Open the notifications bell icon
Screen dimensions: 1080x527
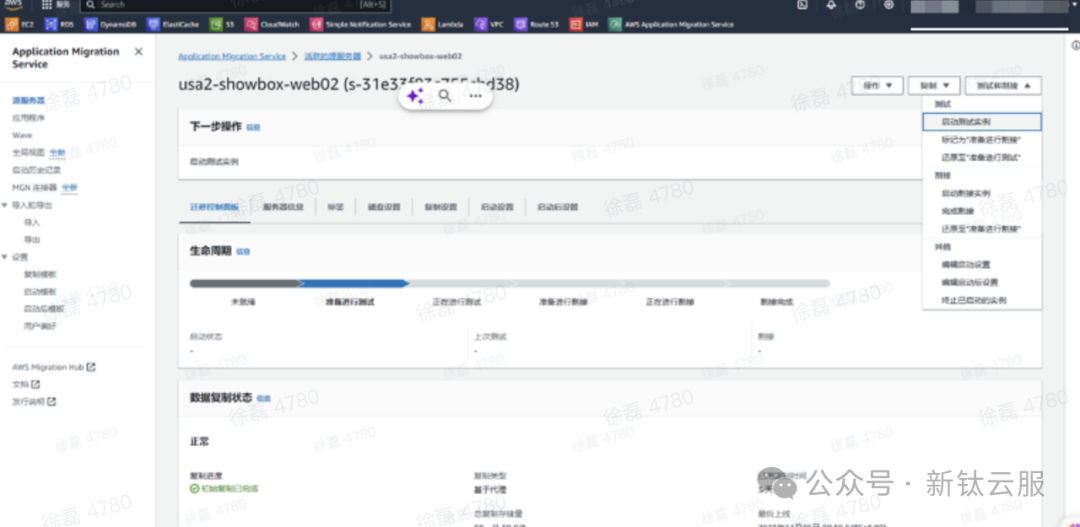831,4
